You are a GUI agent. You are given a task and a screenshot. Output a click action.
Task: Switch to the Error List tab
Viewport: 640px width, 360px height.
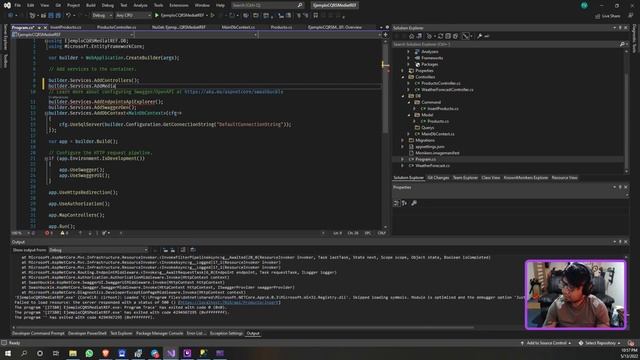[196, 333]
